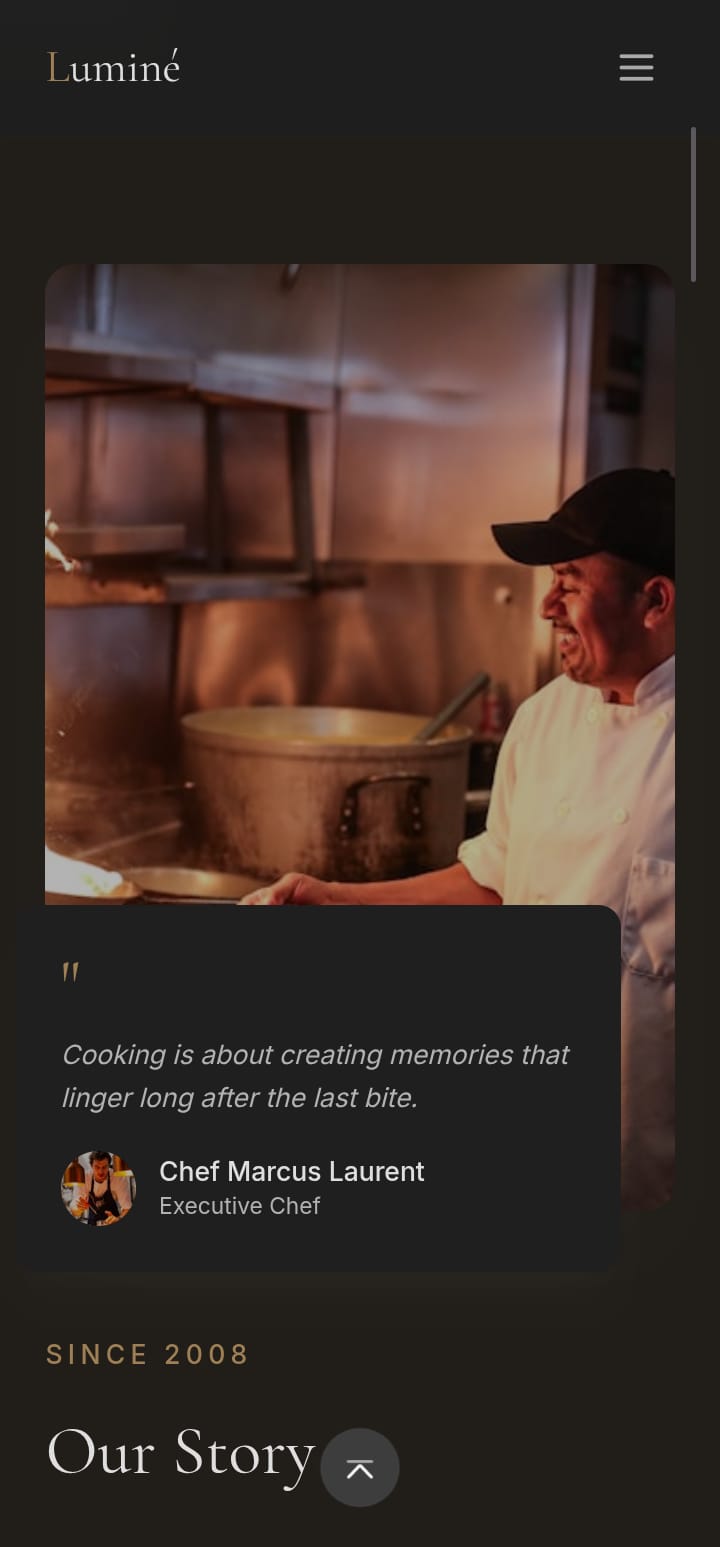Select the Chef Marcus Laurent name

click(x=292, y=1171)
